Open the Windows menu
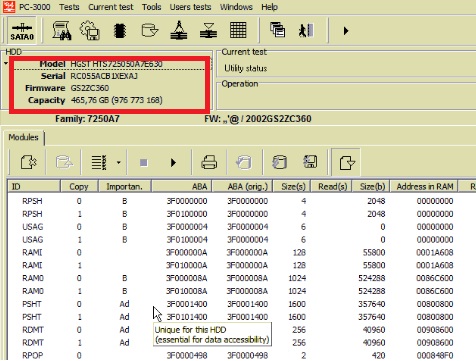This screenshot has height=361, width=476. pyautogui.click(x=236, y=7)
